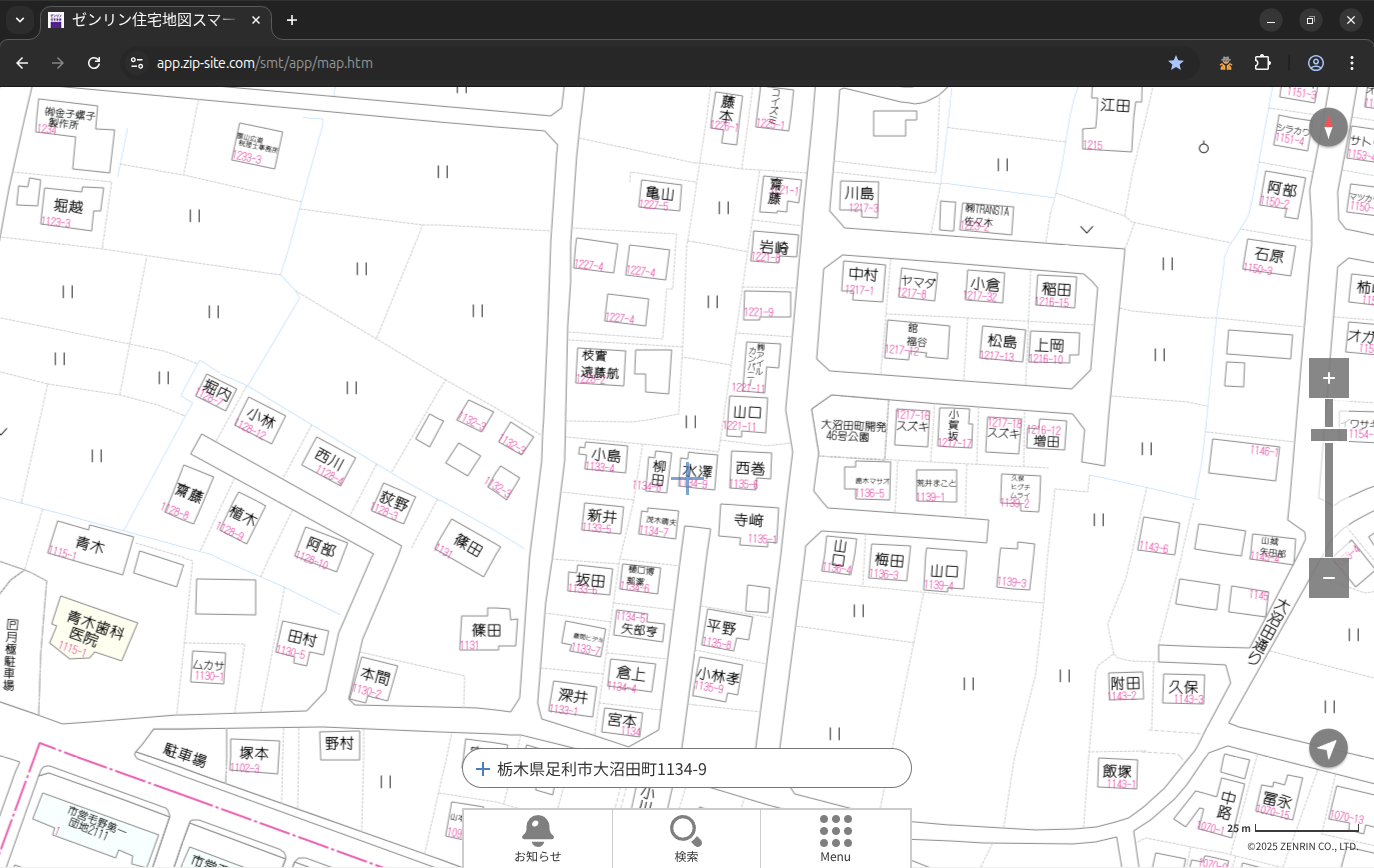Click the current location arrow icon
Screen dimensions: 1374x868
coord(1328,748)
